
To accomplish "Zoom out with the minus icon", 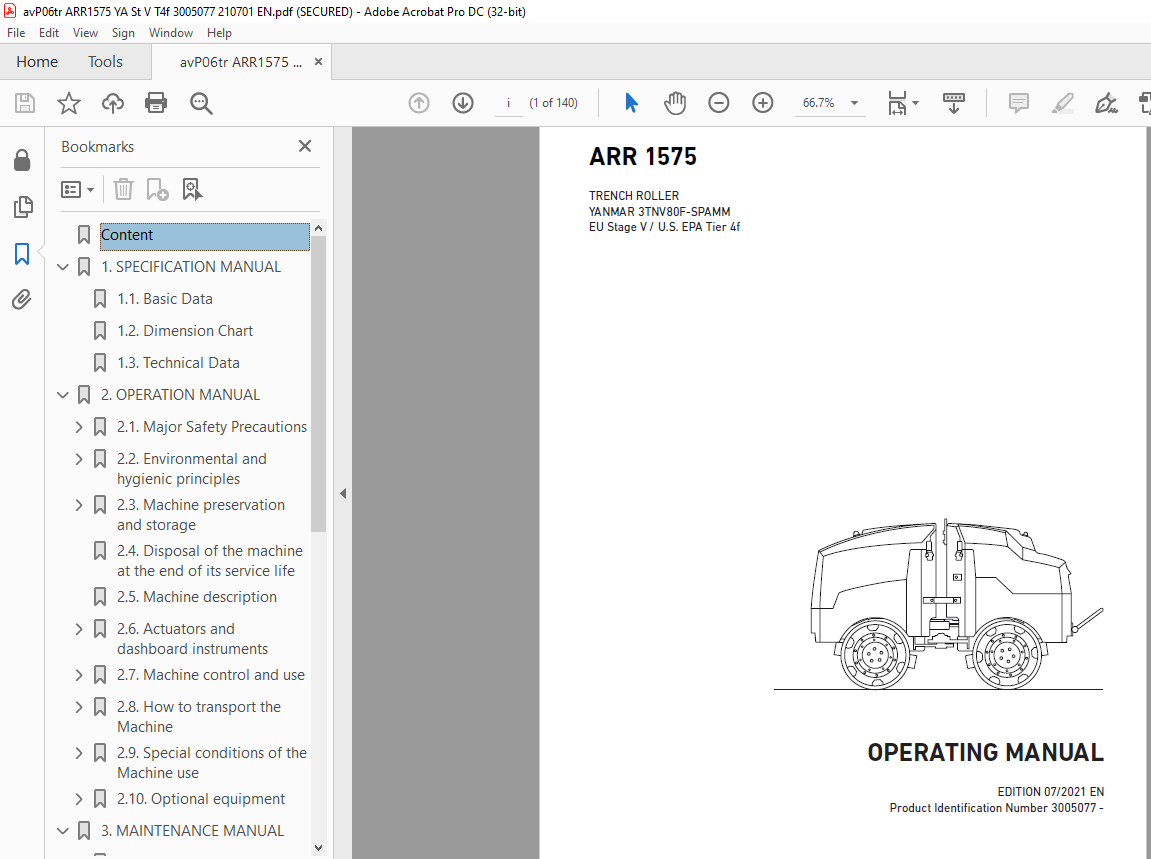I will (719, 103).
